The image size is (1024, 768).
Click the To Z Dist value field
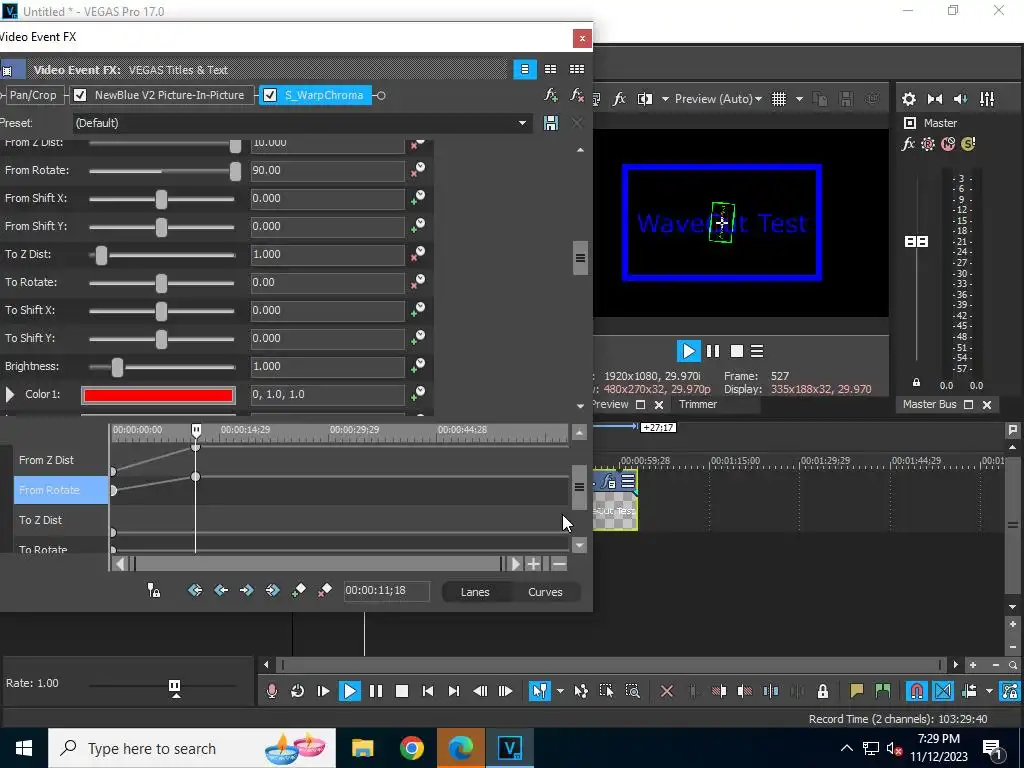pos(328,255)
